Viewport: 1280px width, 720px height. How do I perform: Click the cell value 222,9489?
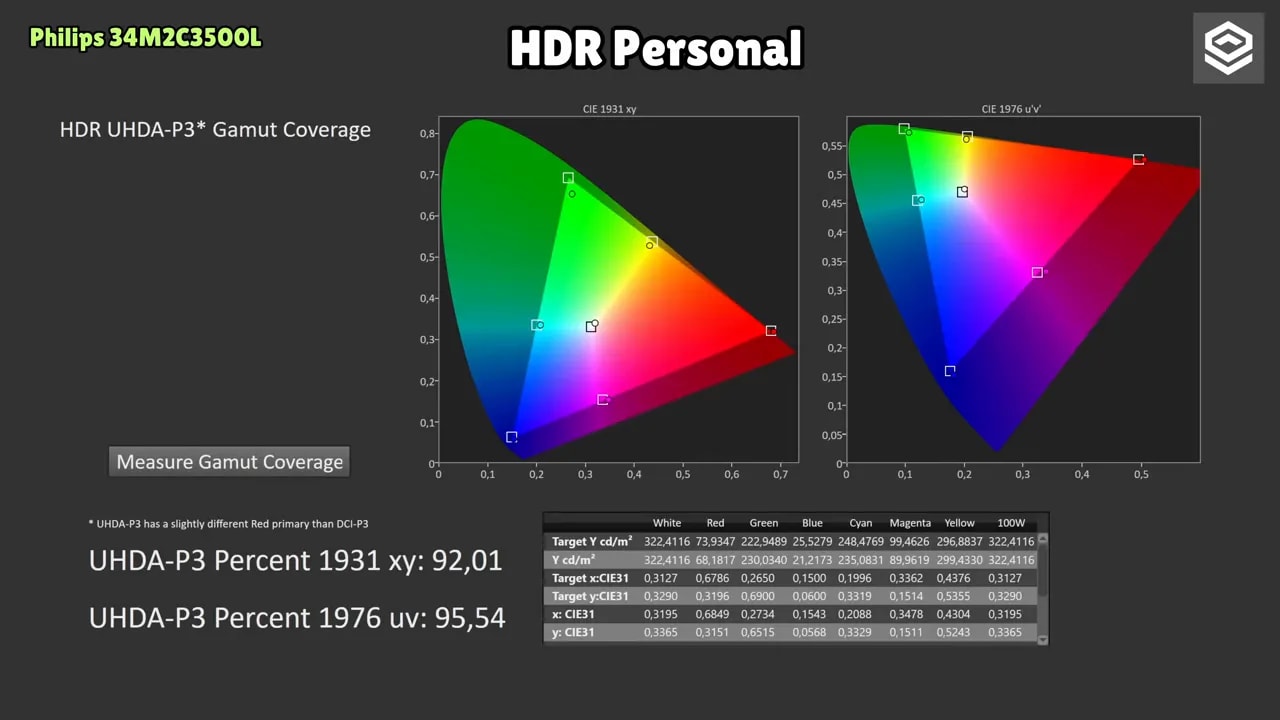(764, 541)
